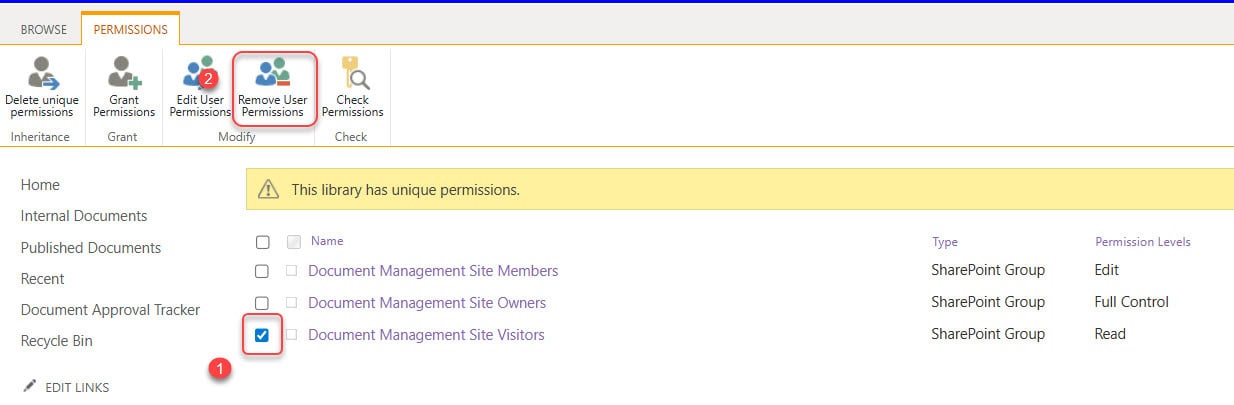
Task: Toggle the select-all checkbox in the header row
Action: (x=262, y=241)
